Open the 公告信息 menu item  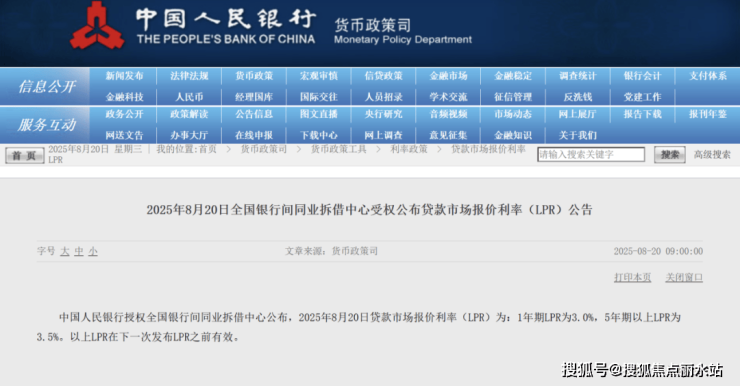click(x=254, y=114)
